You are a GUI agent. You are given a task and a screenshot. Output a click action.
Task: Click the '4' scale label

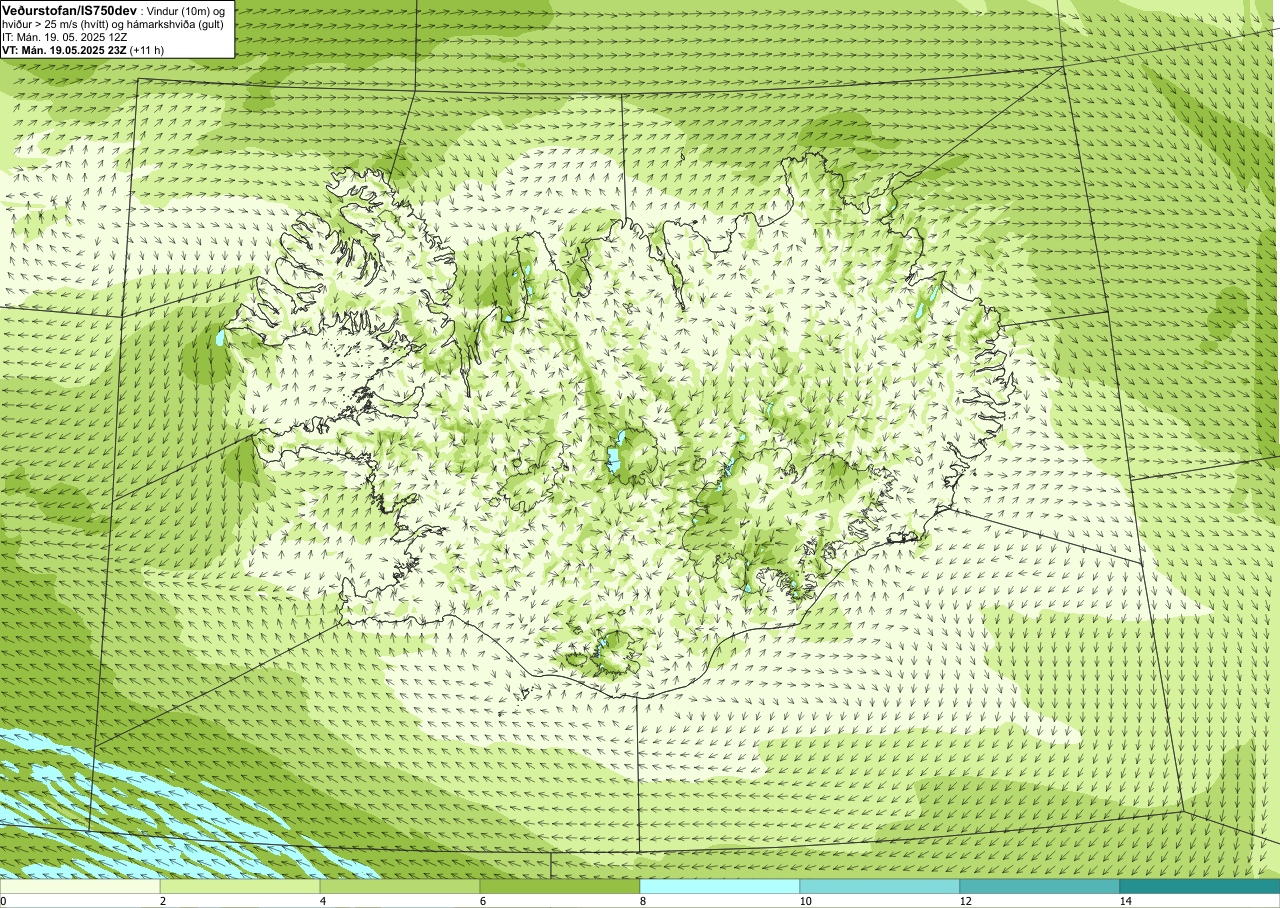point(322,901)
